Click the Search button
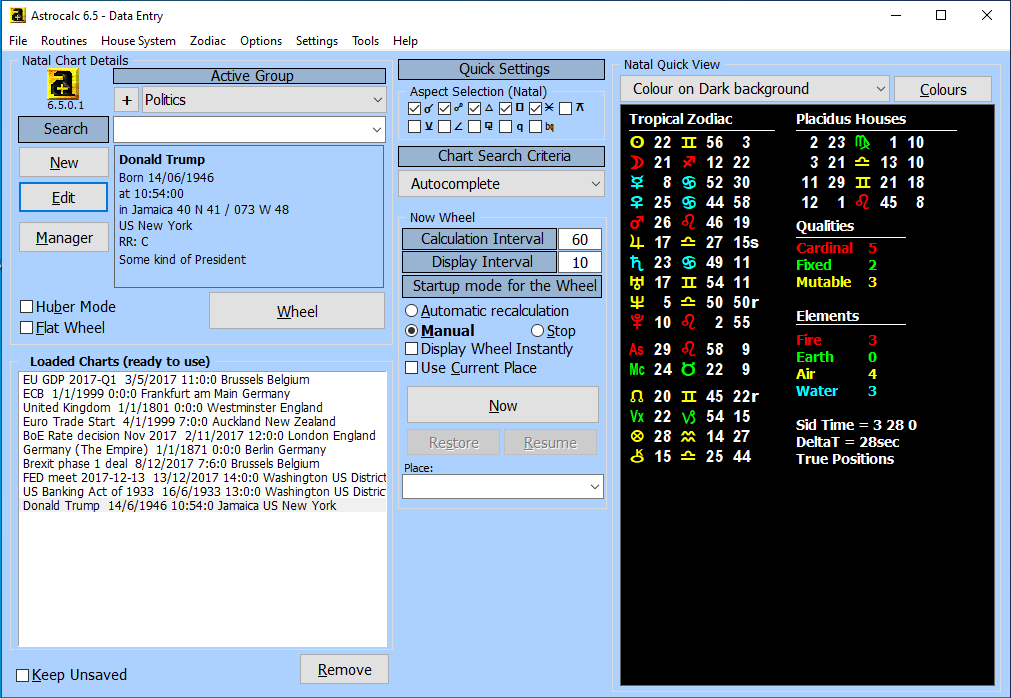Image resolution: width=1011 pixels, height=698 pixels. tap(63, 129)
